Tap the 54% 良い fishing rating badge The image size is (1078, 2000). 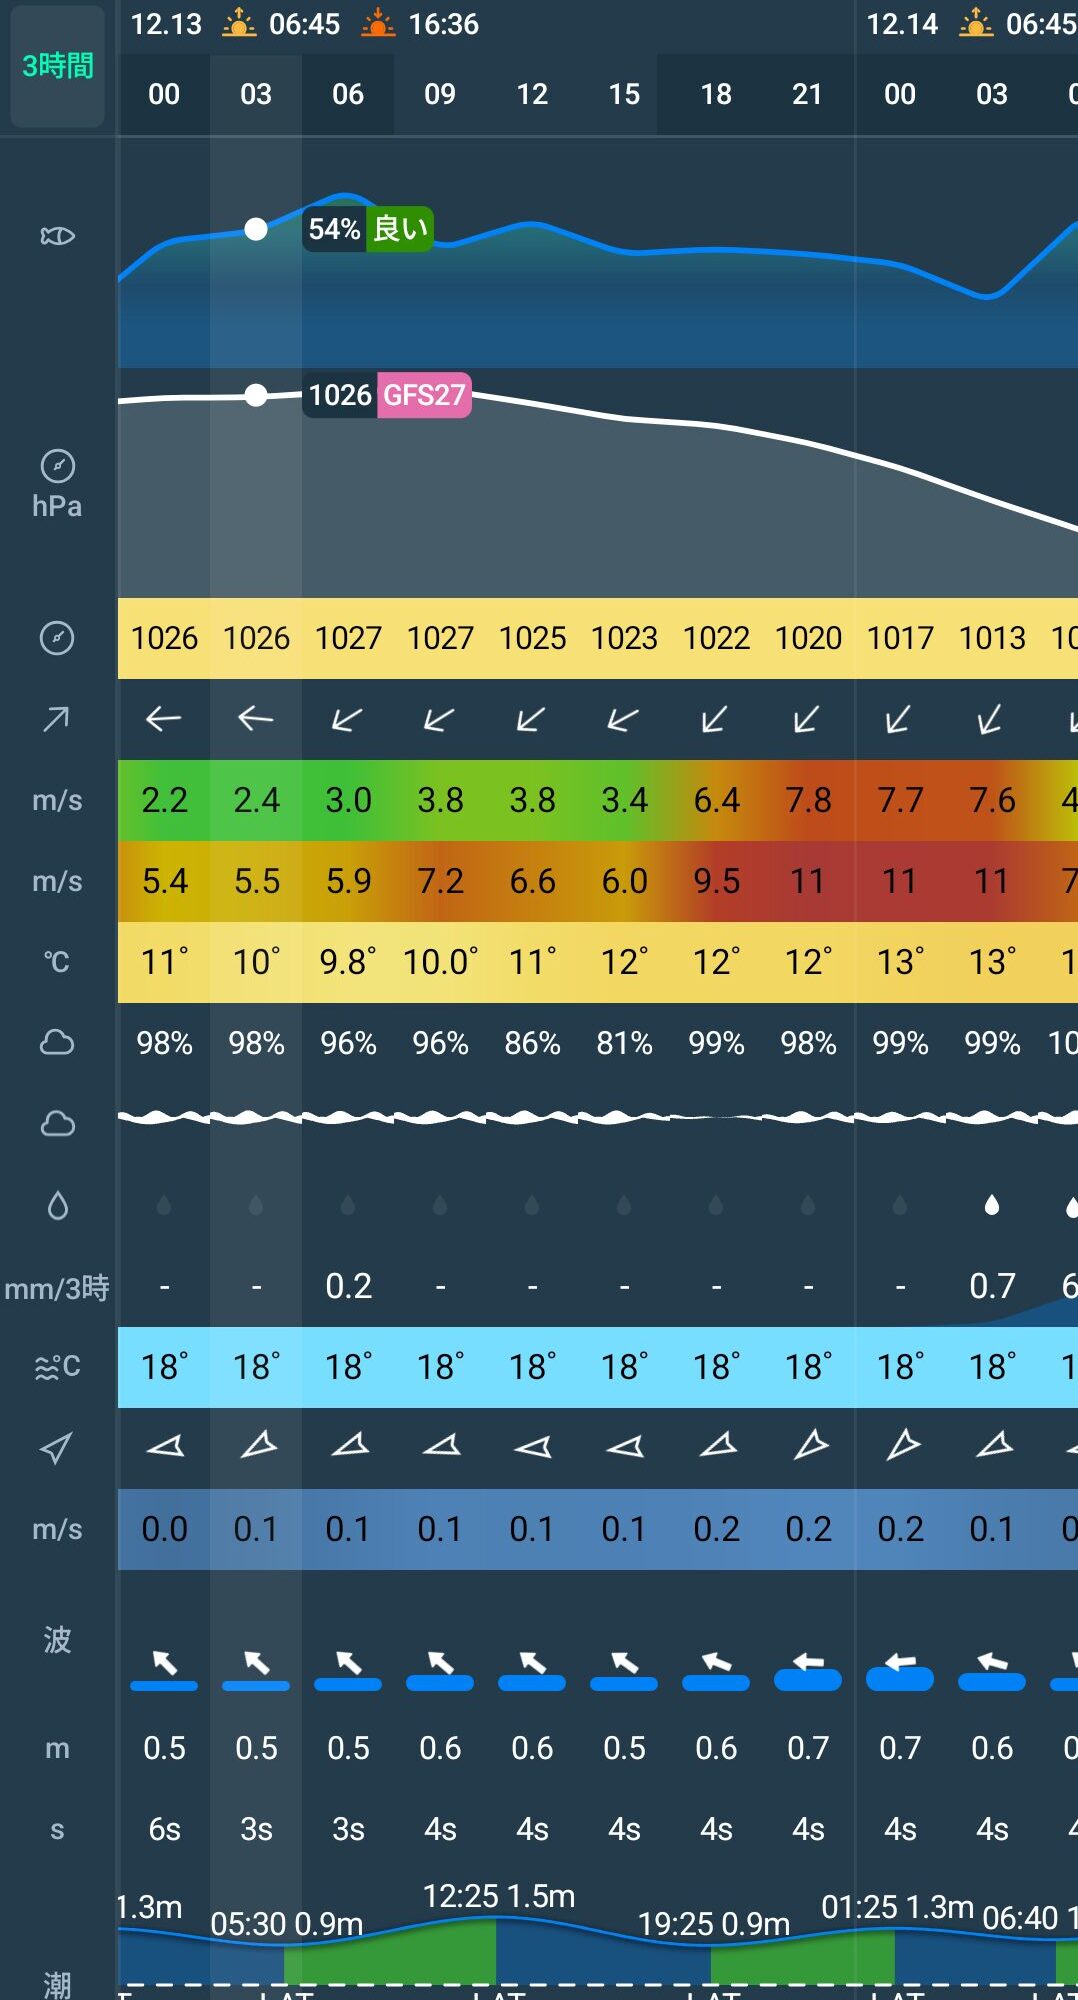point(368,229)
